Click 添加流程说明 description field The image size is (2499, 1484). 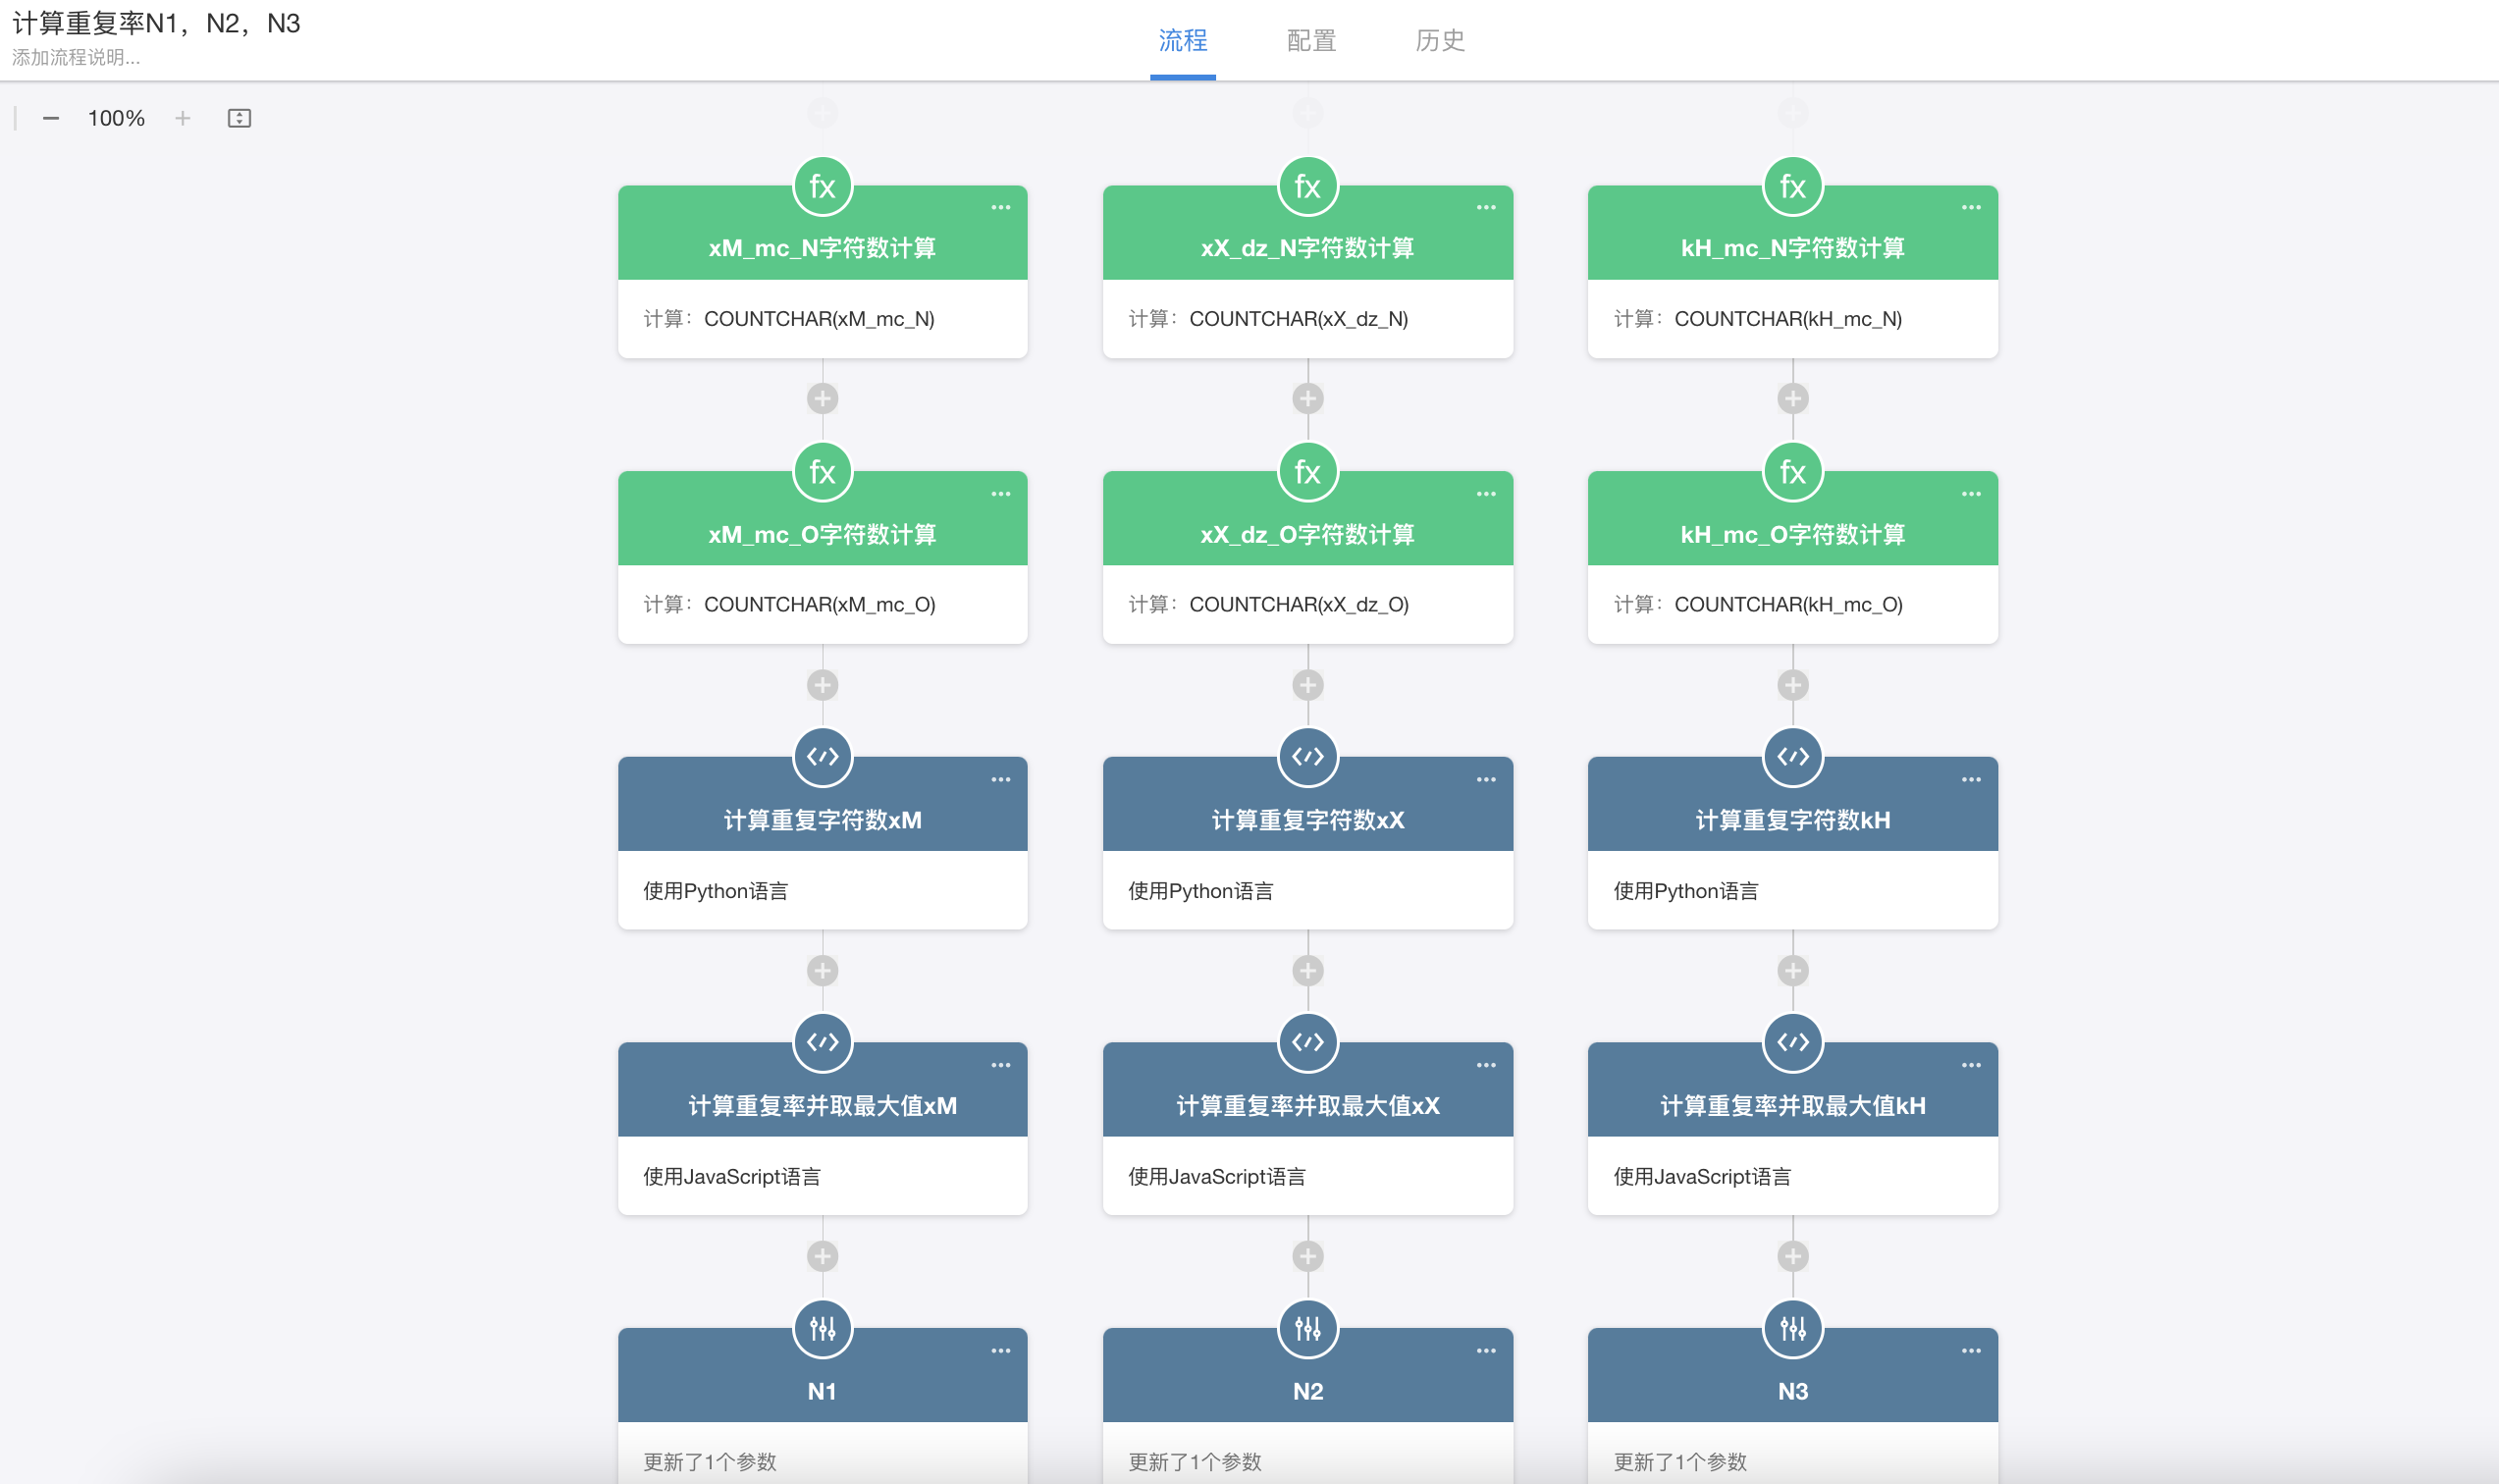tap(76, 58)
